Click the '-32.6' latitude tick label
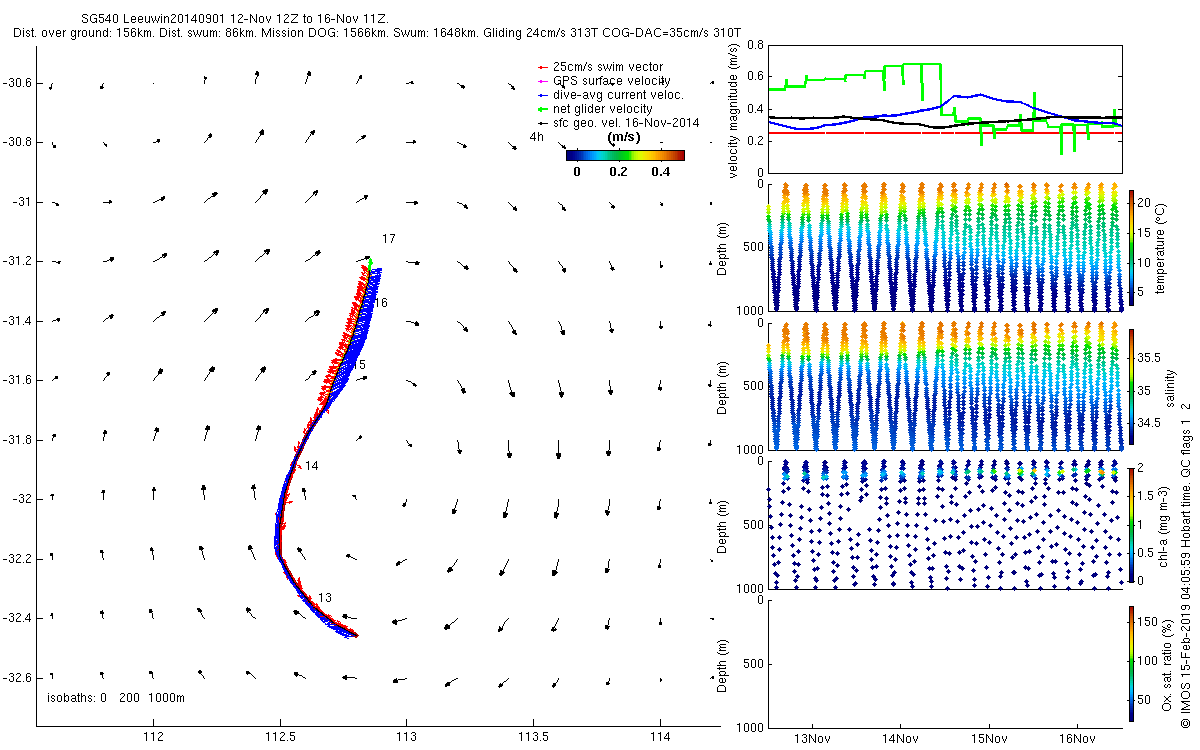Screen dimensions: 1200x750 click(19, 677)
